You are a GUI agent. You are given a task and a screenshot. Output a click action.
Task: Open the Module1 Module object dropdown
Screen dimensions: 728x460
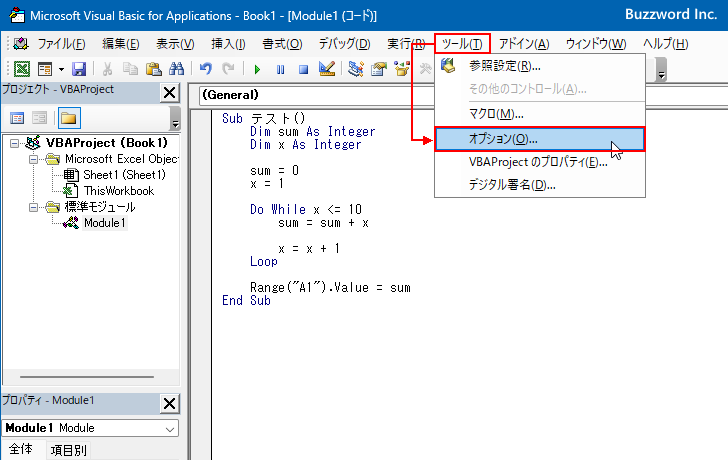click(x=170, y=429)
